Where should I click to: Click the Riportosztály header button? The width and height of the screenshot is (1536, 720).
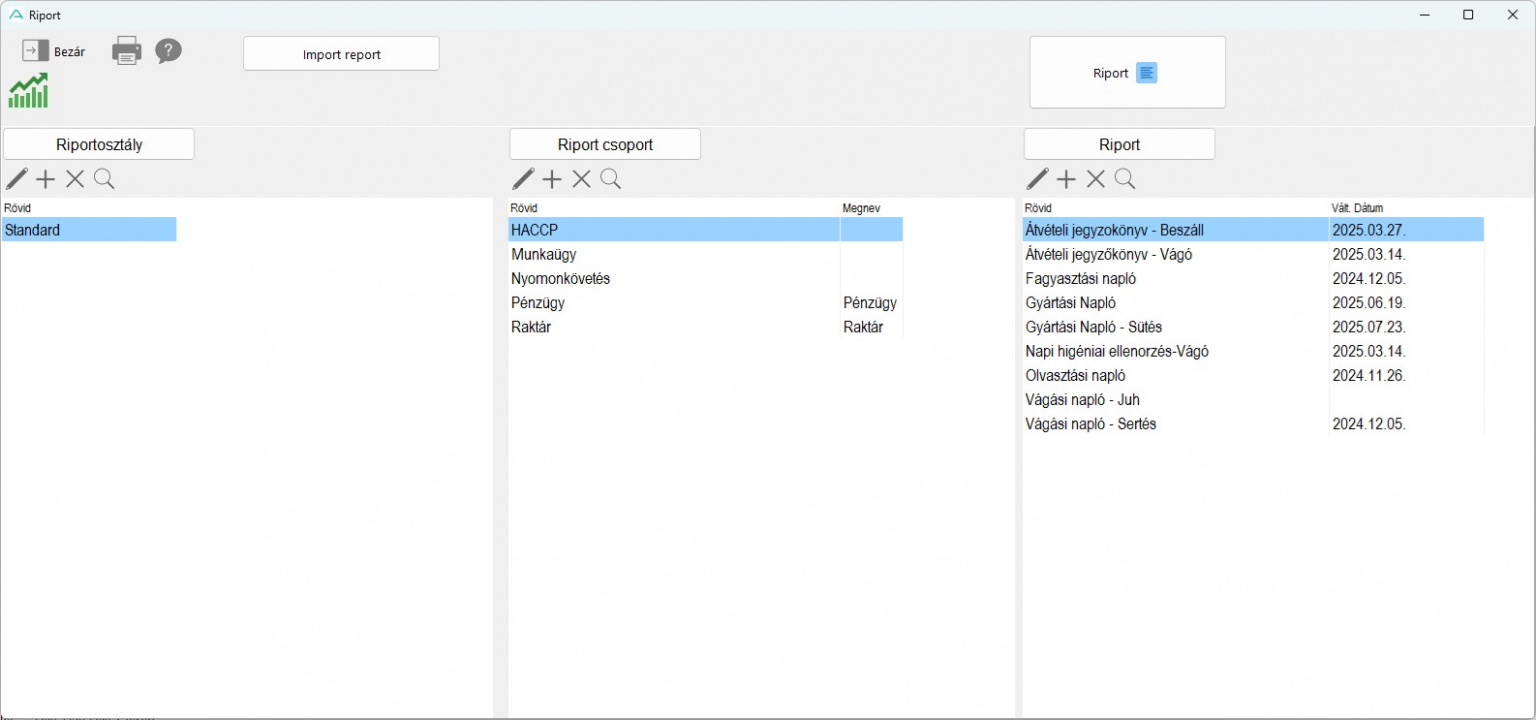pos(99,145)
